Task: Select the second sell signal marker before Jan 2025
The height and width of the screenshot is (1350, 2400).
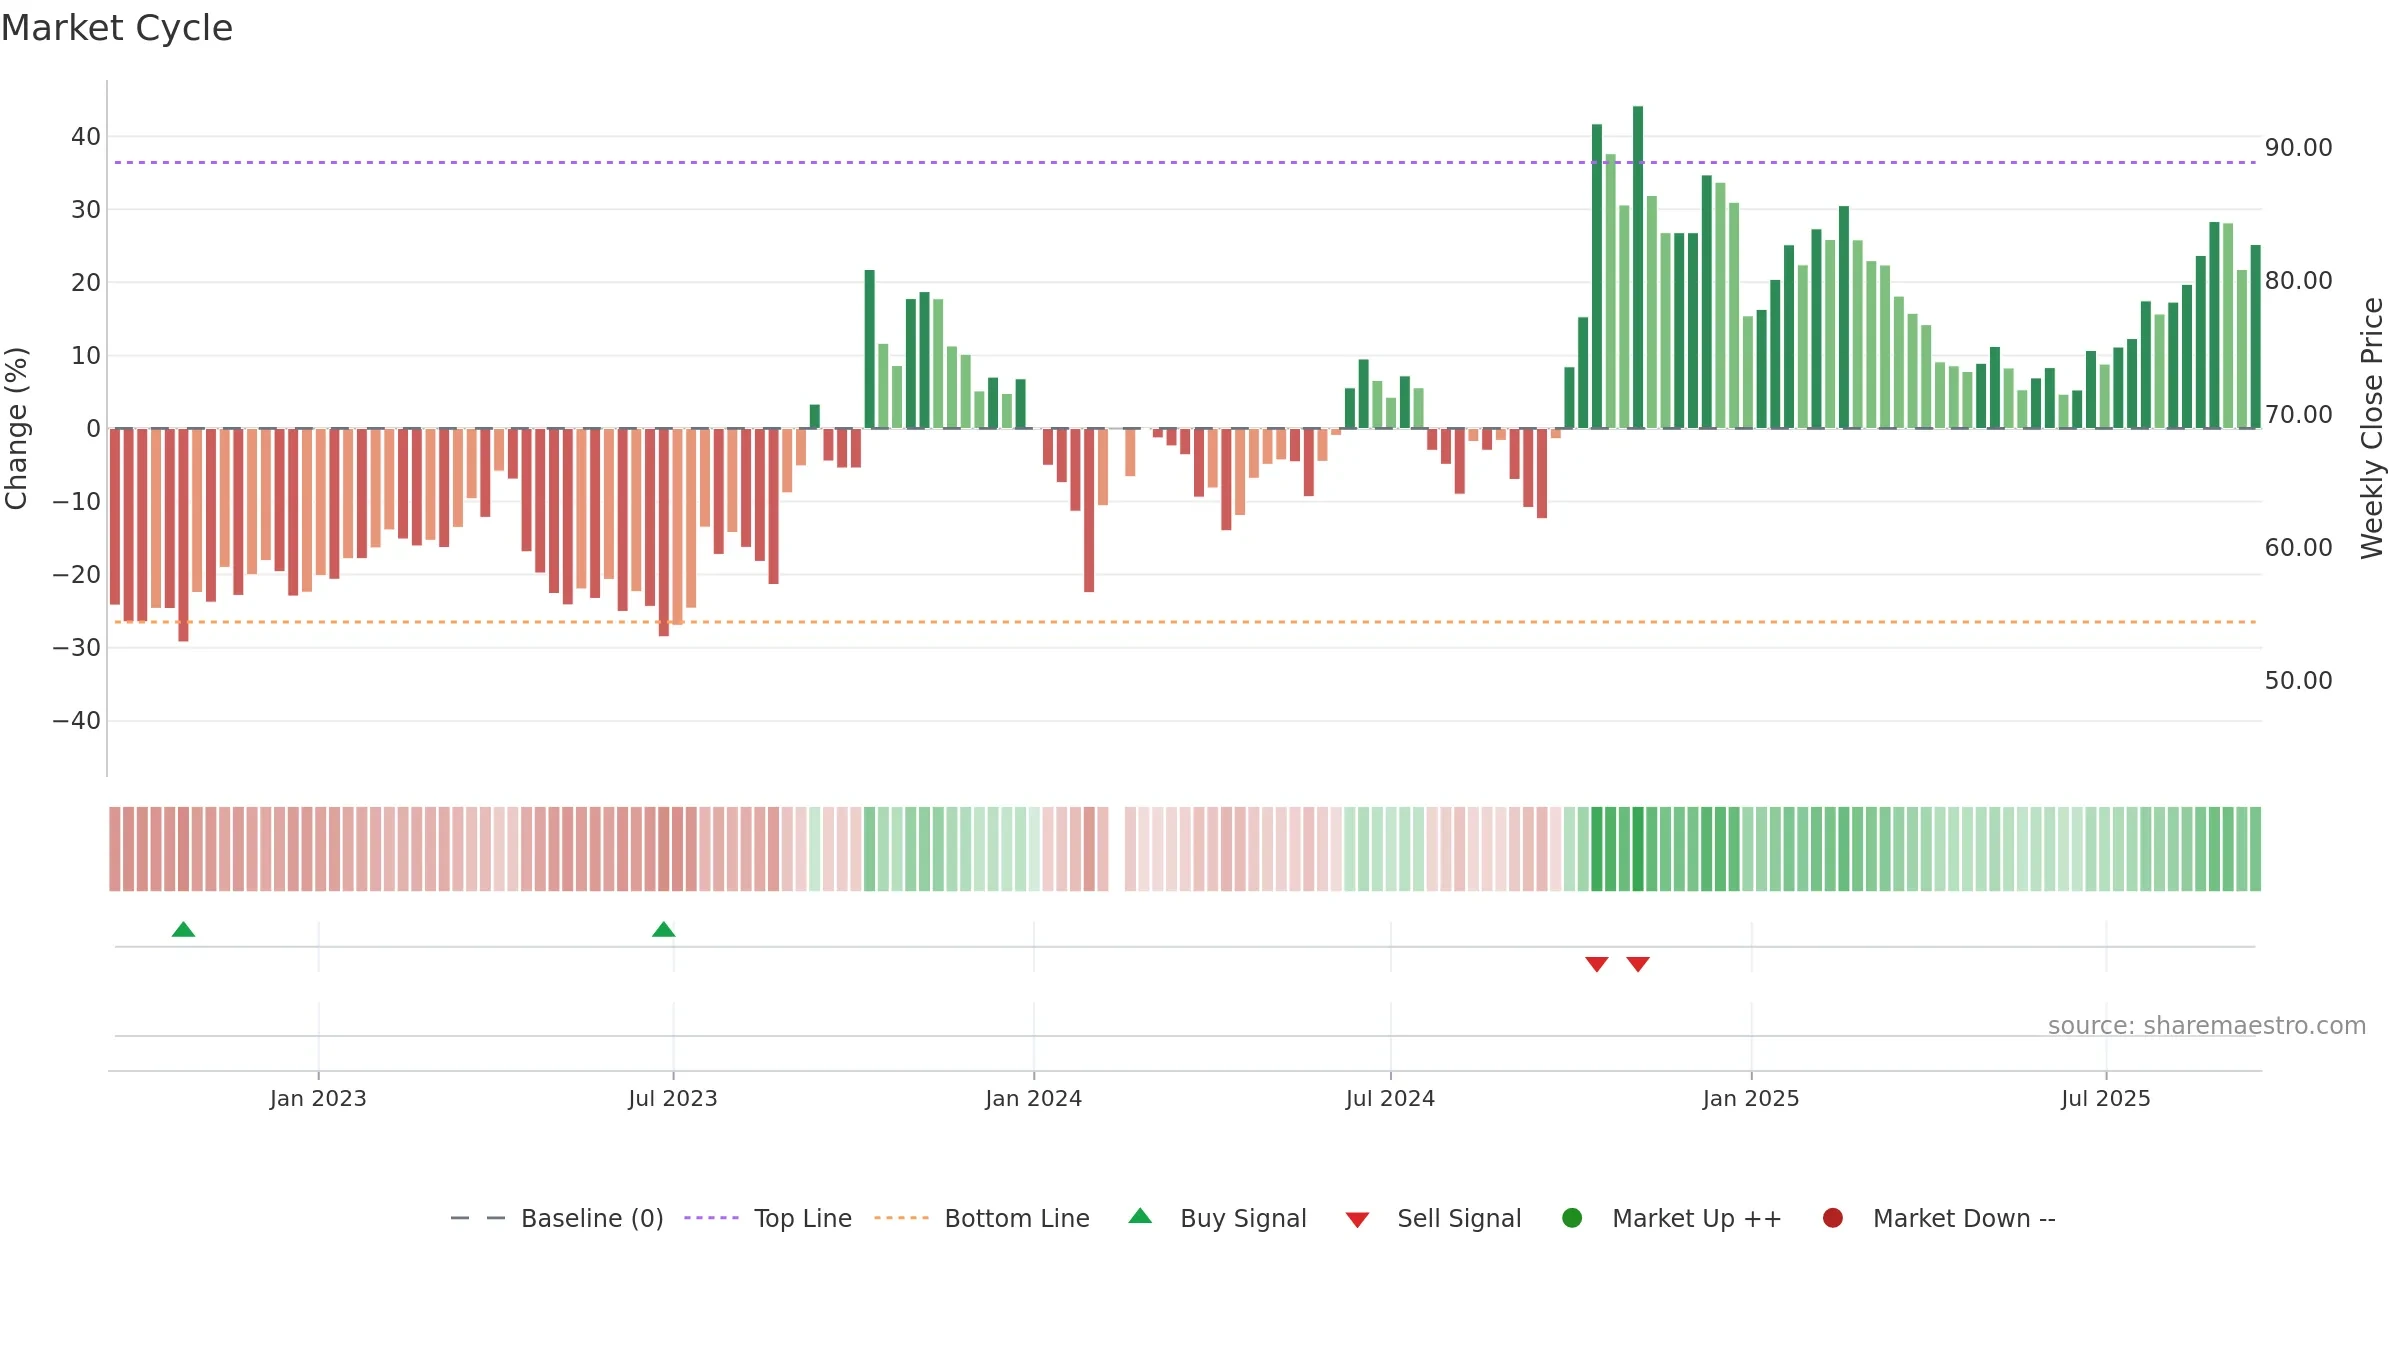Action: (1638, 964)
